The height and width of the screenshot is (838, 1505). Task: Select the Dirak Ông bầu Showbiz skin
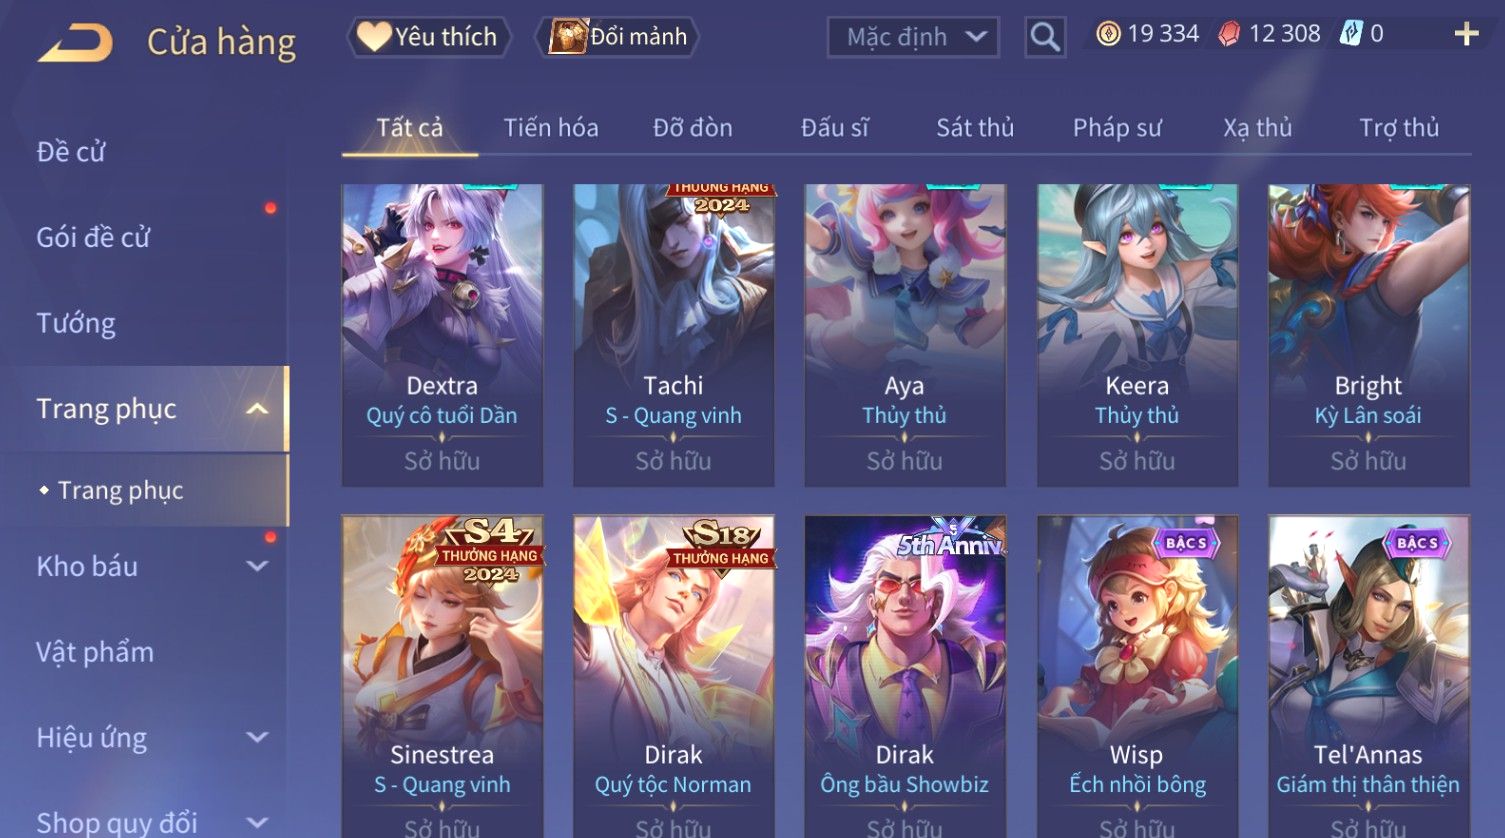pos(905,676)
